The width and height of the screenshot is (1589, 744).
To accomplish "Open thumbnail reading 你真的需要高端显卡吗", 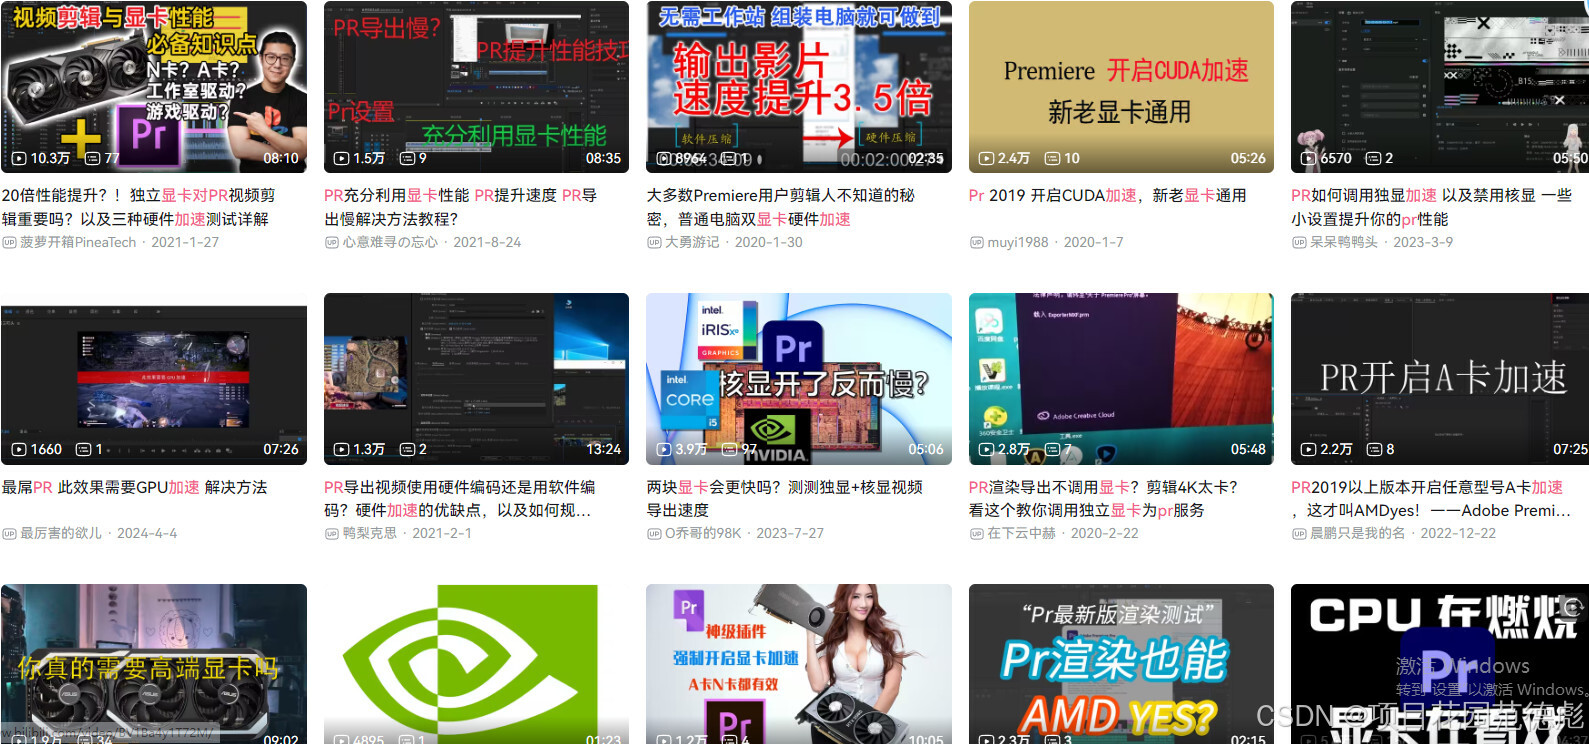I will 154,664.
